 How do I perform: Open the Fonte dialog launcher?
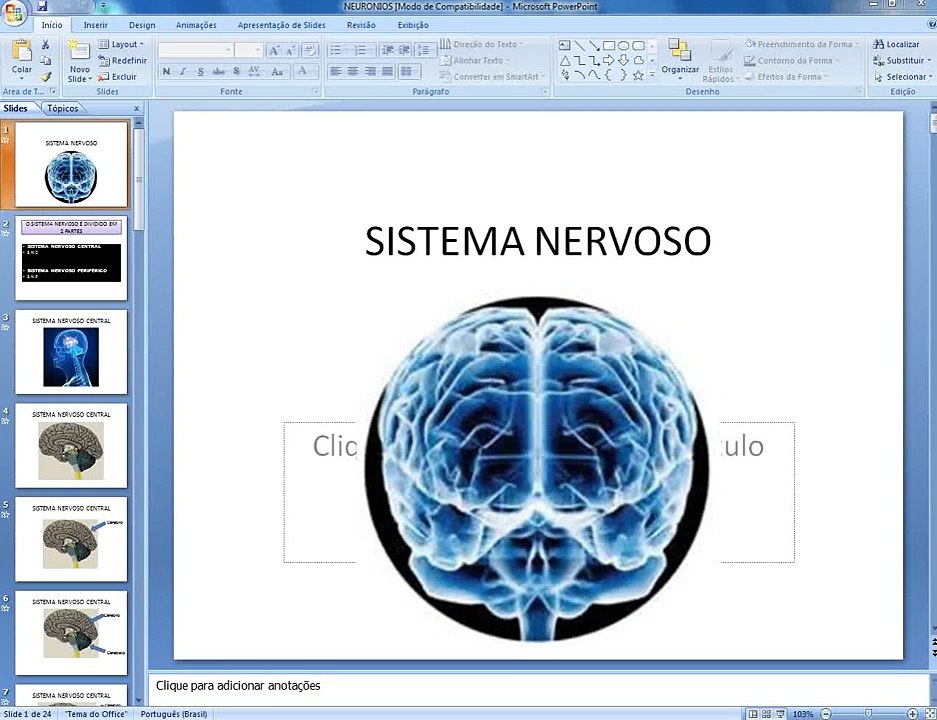tap(316, 91)
